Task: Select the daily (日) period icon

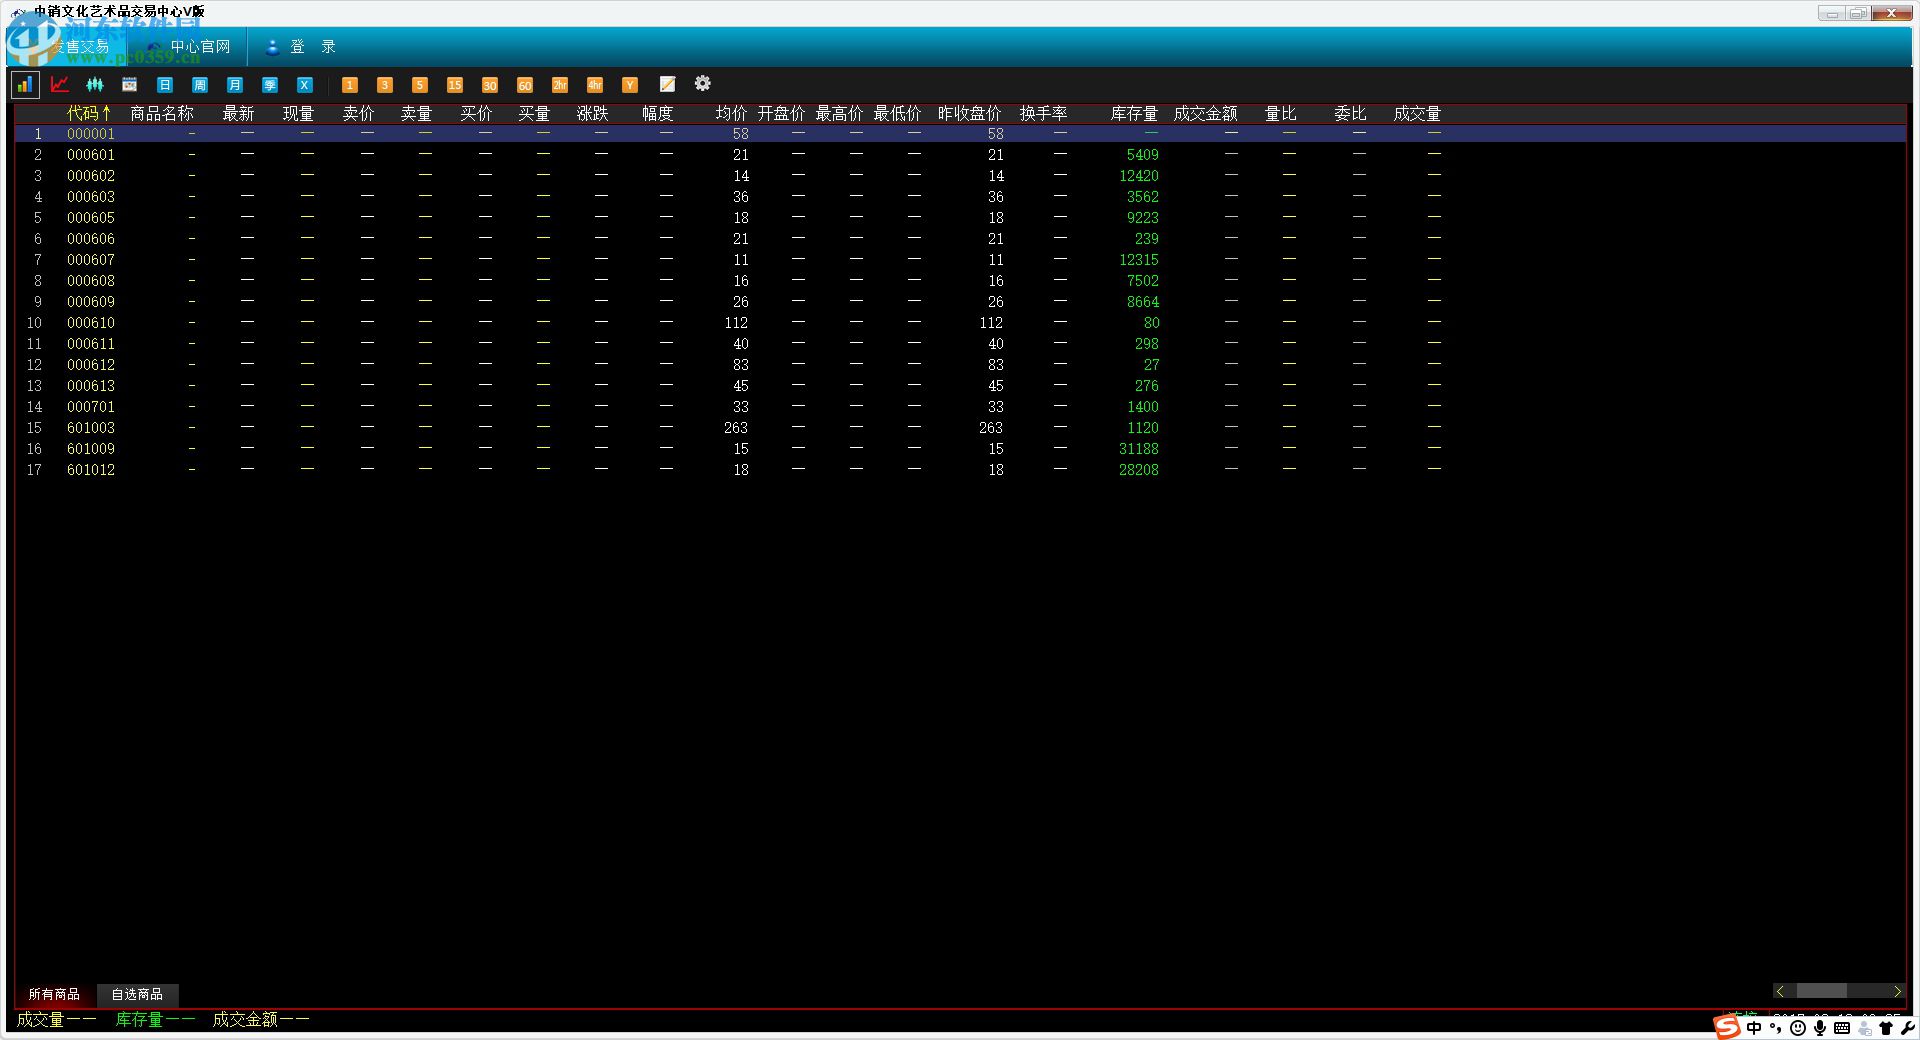Action: [x=165, y=85]
